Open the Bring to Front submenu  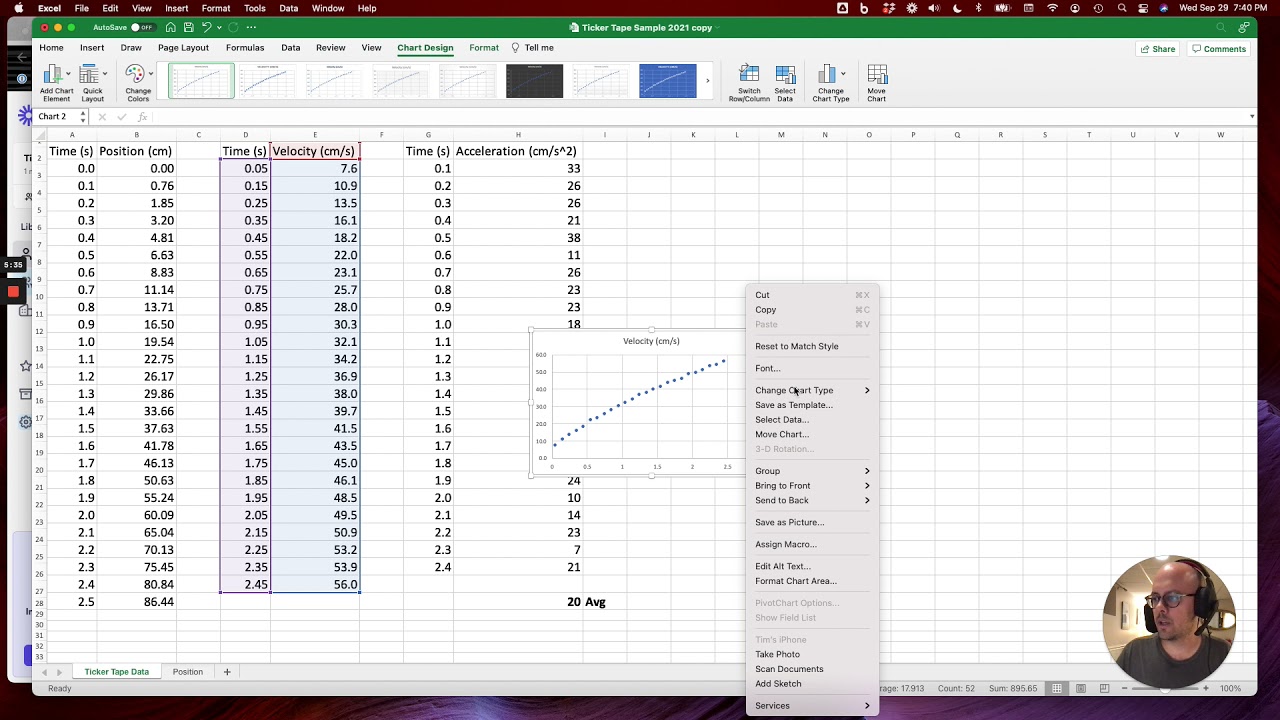pos(812,486)
